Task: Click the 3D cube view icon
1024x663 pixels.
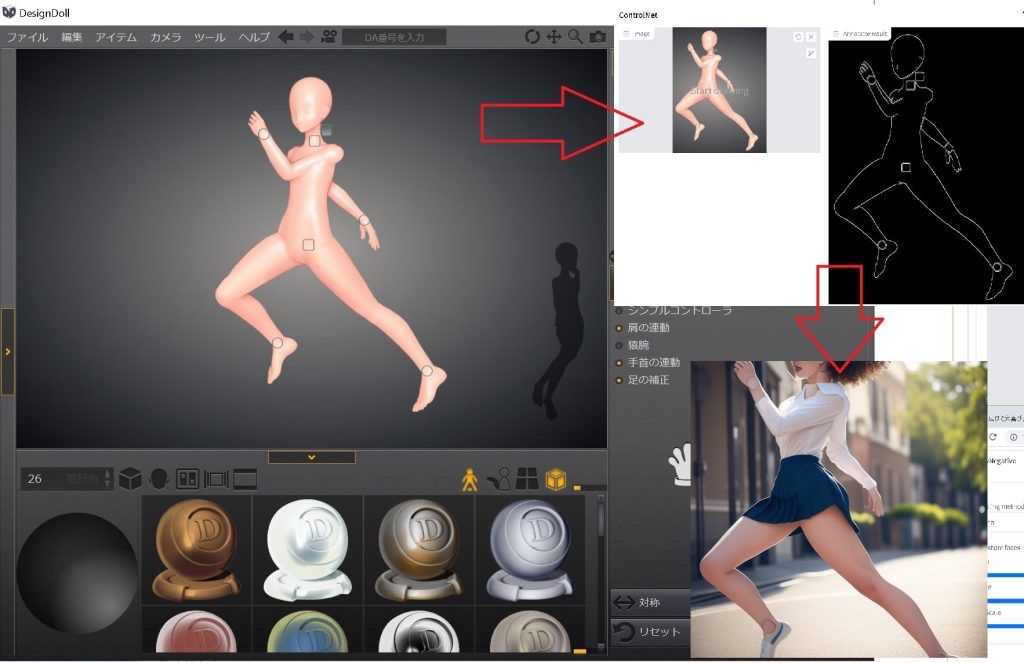Action: [x=131, y=479]
